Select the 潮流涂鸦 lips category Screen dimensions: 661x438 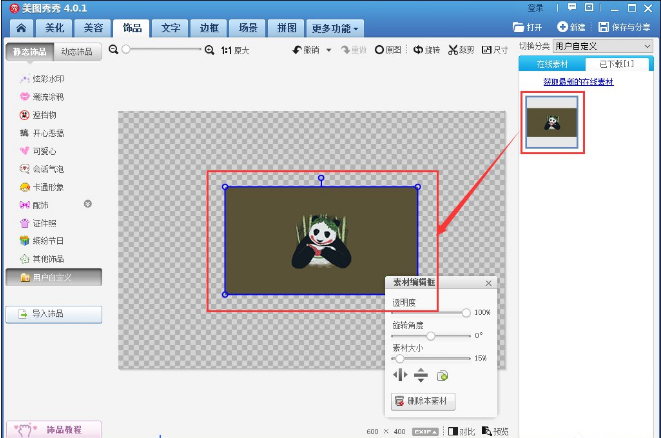pyautogui.click(x=42, y=97)
